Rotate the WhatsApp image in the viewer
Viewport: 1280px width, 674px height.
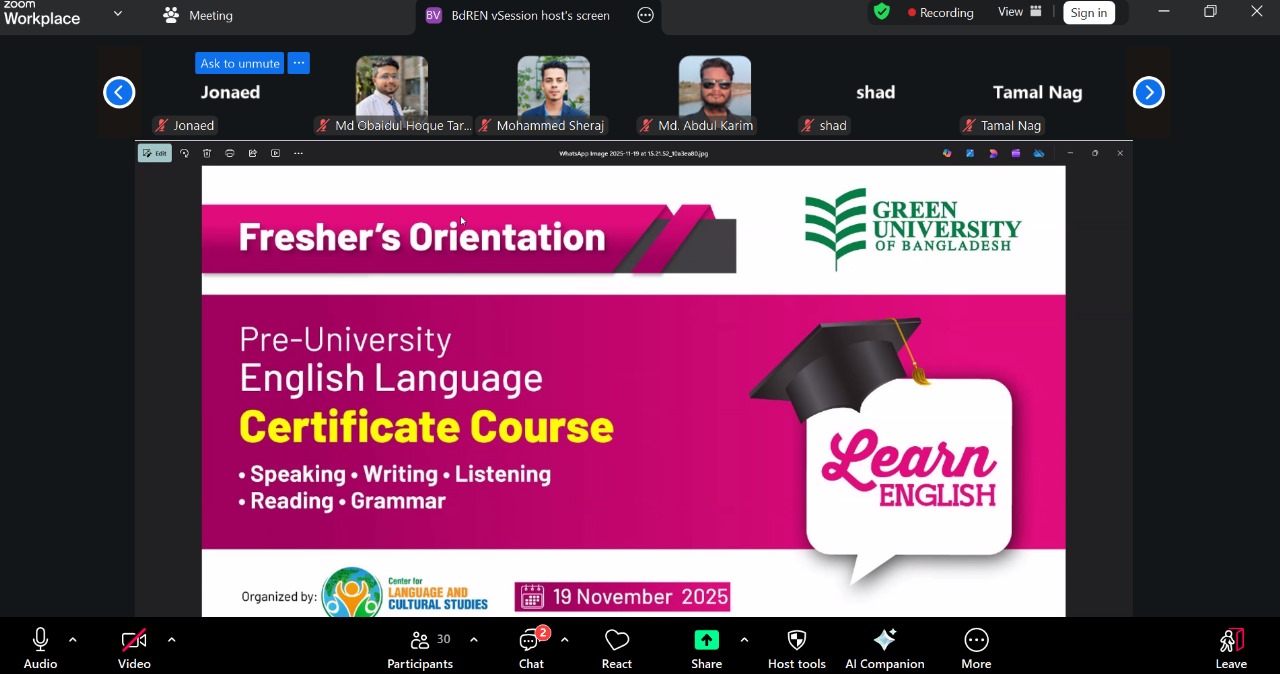point(185,153)
